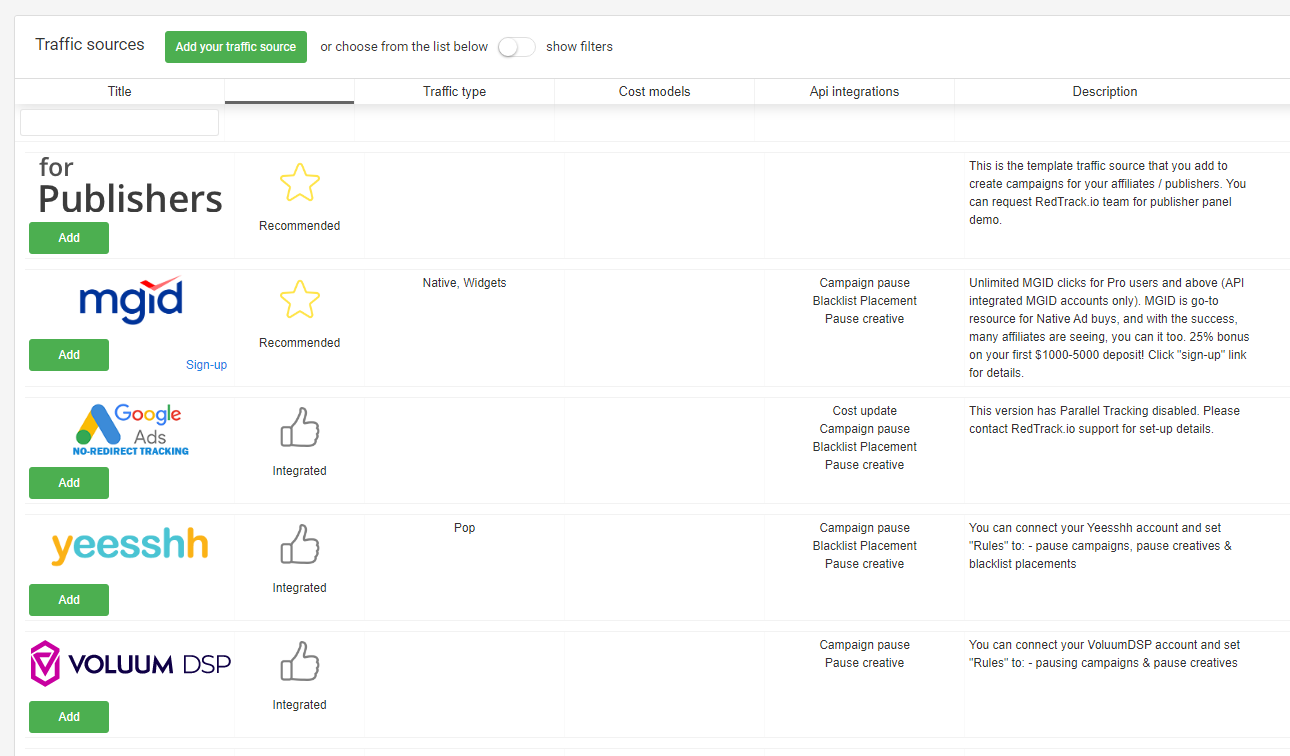
Task: Sort by the Cost models column header
Action: pyautogui.click(x=655, y=91)
